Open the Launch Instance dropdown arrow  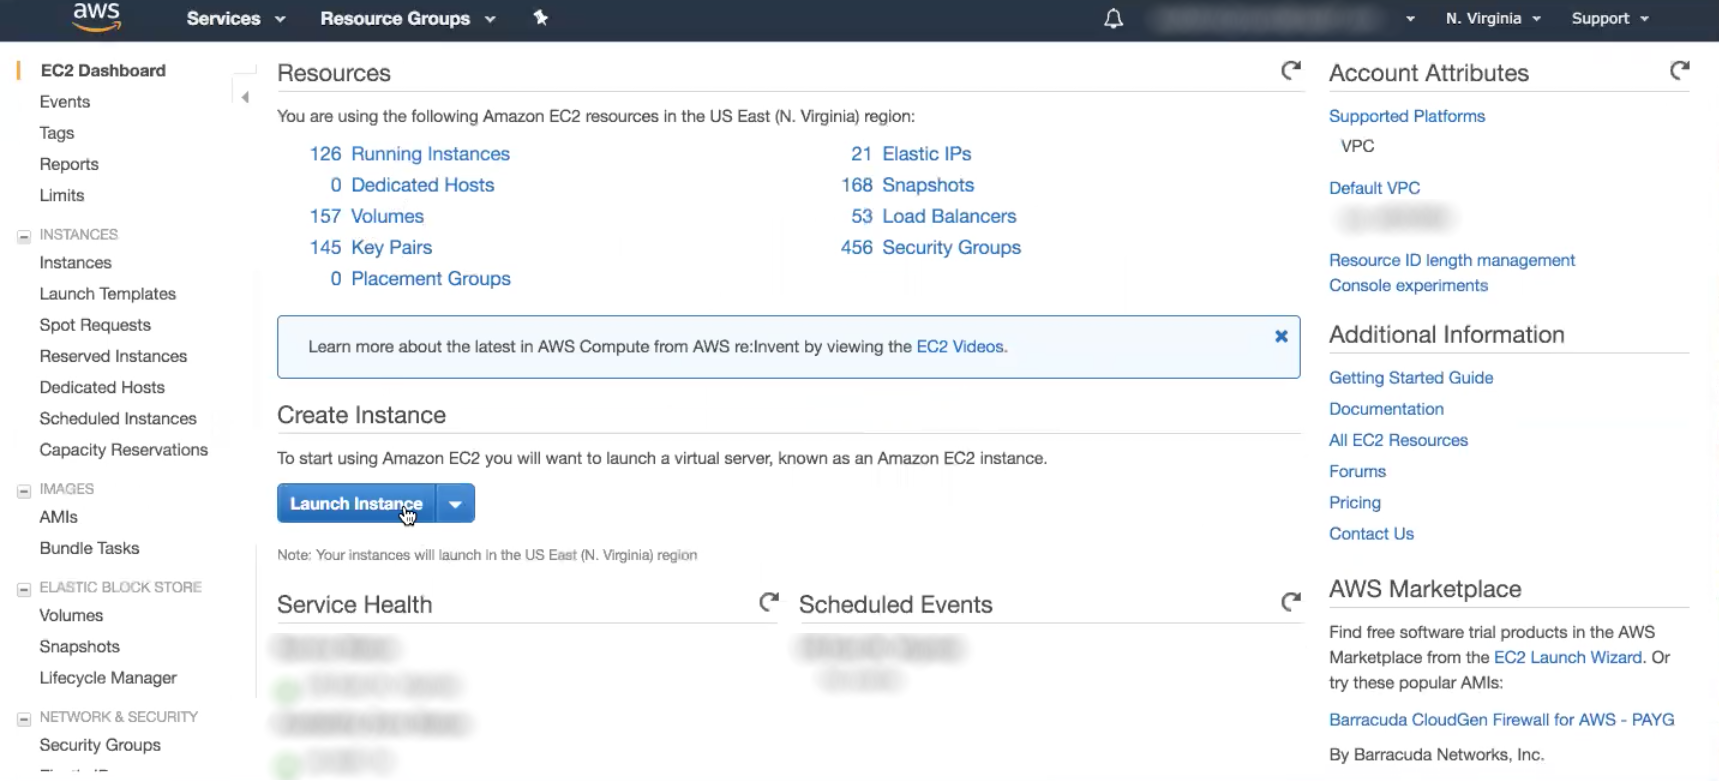[x=456, y=503]
